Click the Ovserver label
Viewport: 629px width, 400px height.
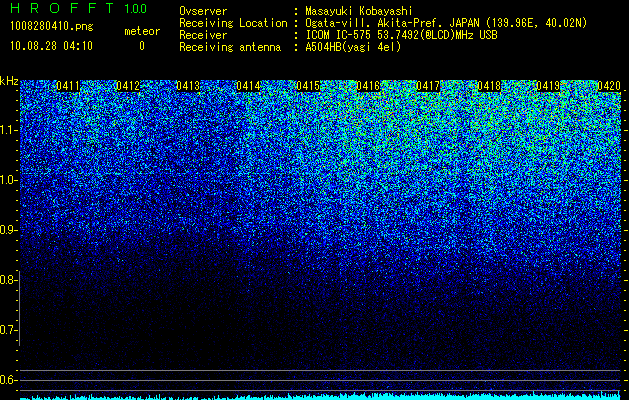203,11
